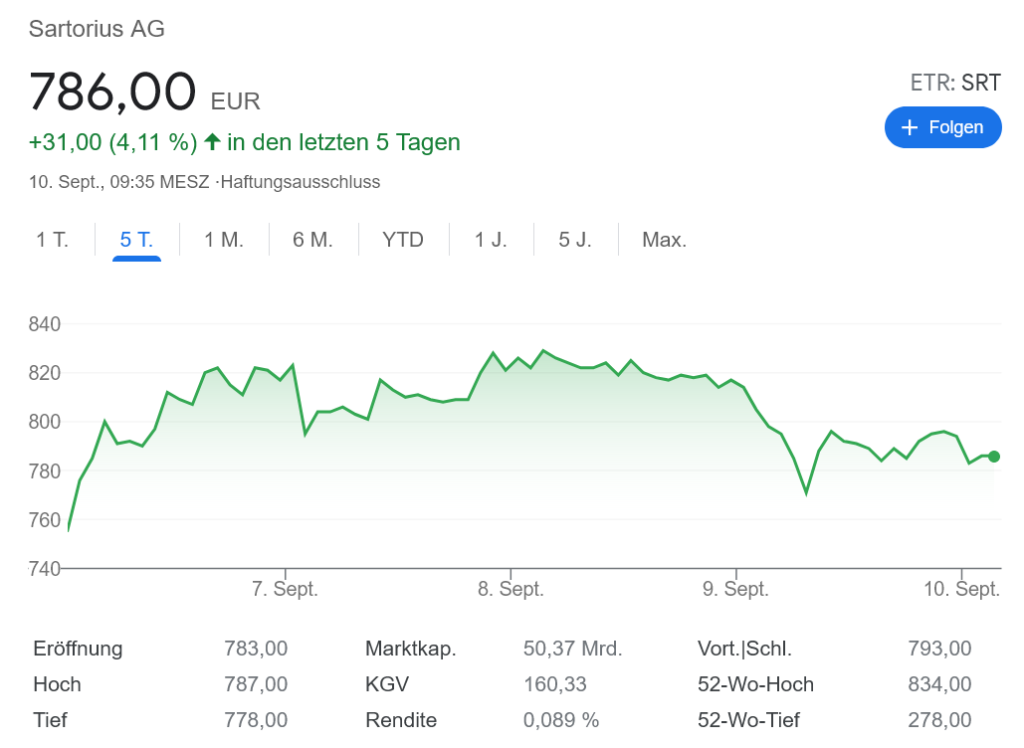Viewport: 1024px width, 748px height.
Task: Switch chart to 6 M. view
Action: pyautogui.click(x=312, y=240)
